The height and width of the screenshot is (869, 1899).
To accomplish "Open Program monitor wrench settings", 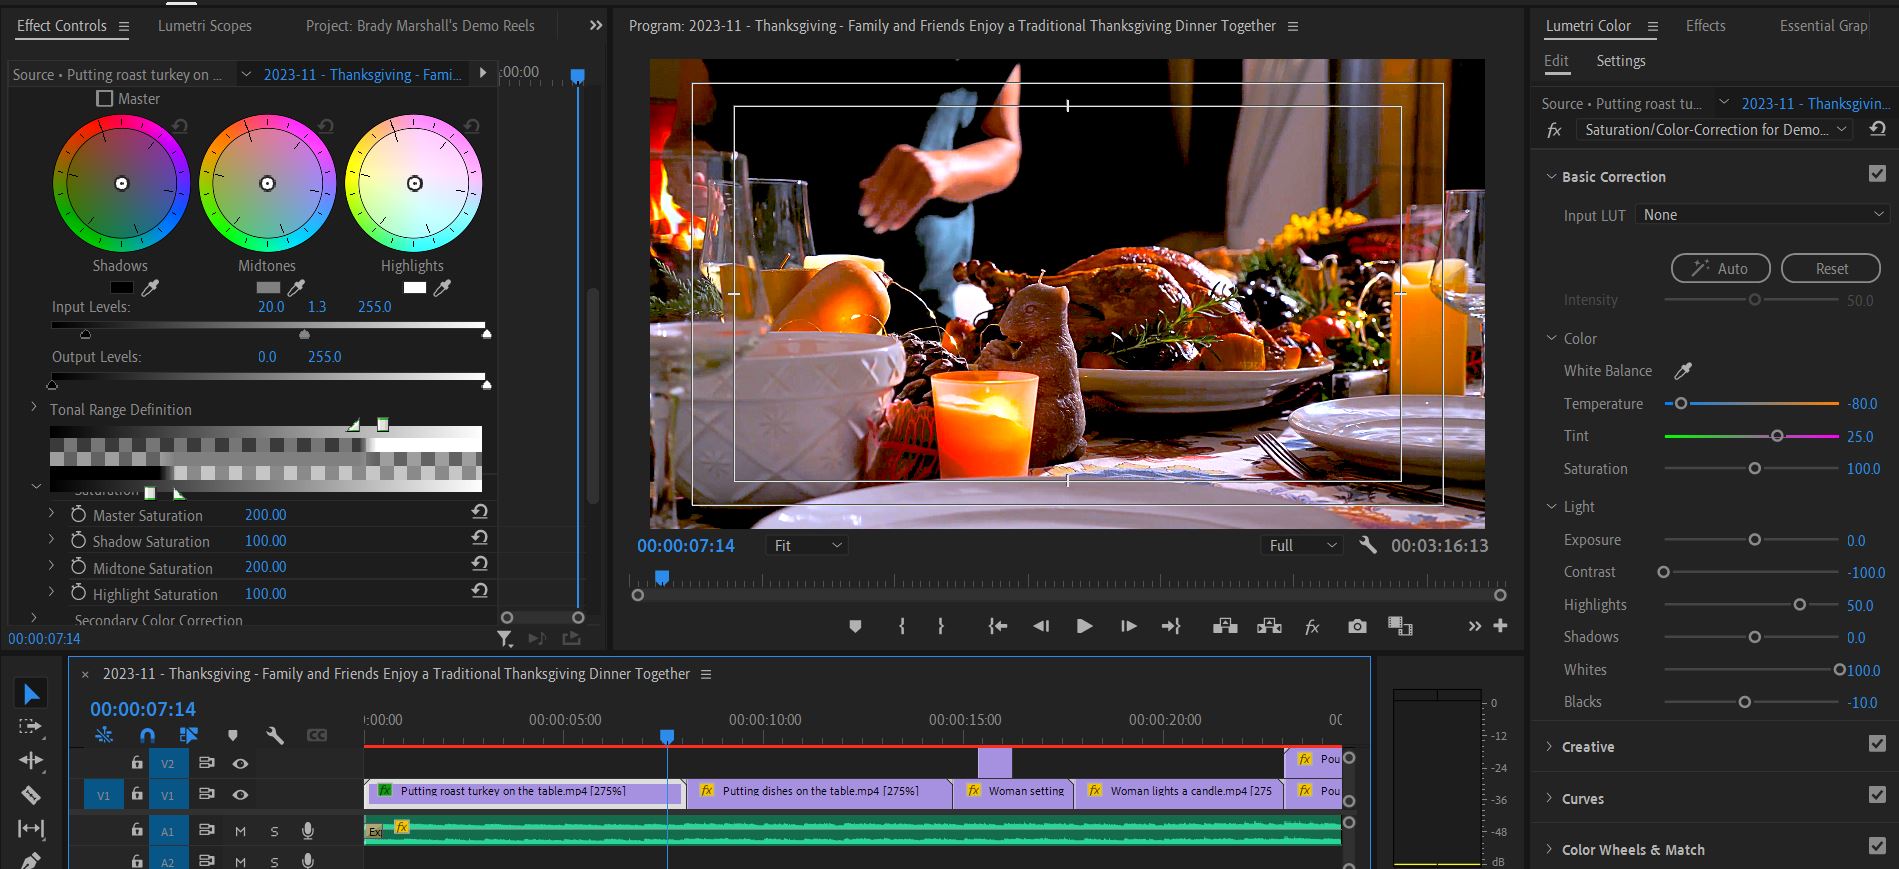I will click(x=1368, y=545).
